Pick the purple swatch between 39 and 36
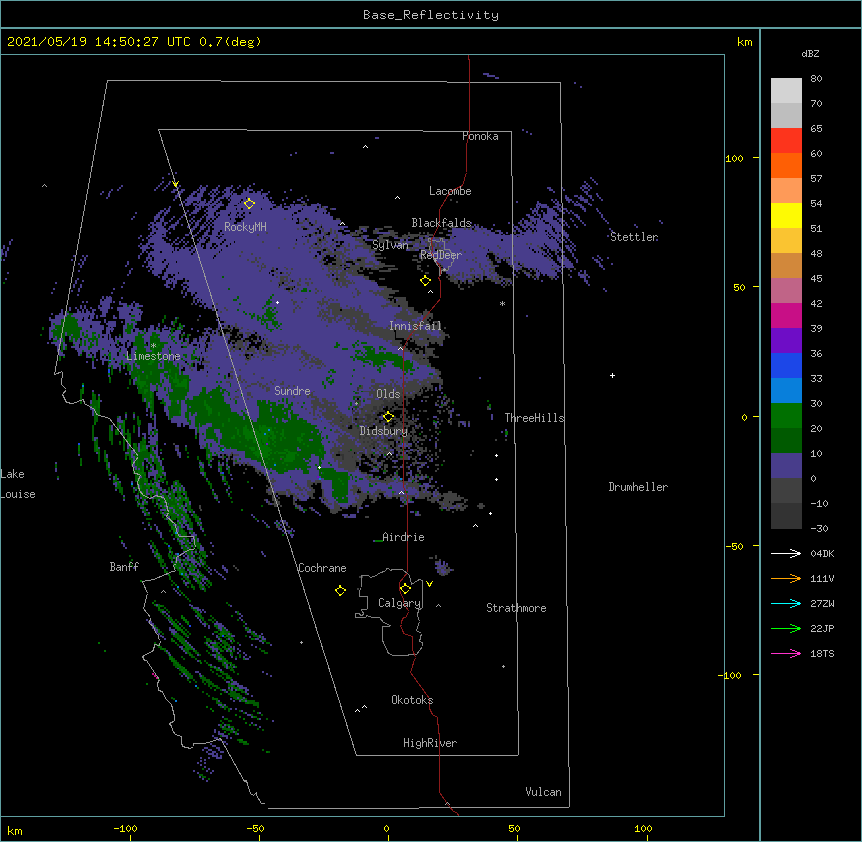Screen dimensions: 862x842 786,341
